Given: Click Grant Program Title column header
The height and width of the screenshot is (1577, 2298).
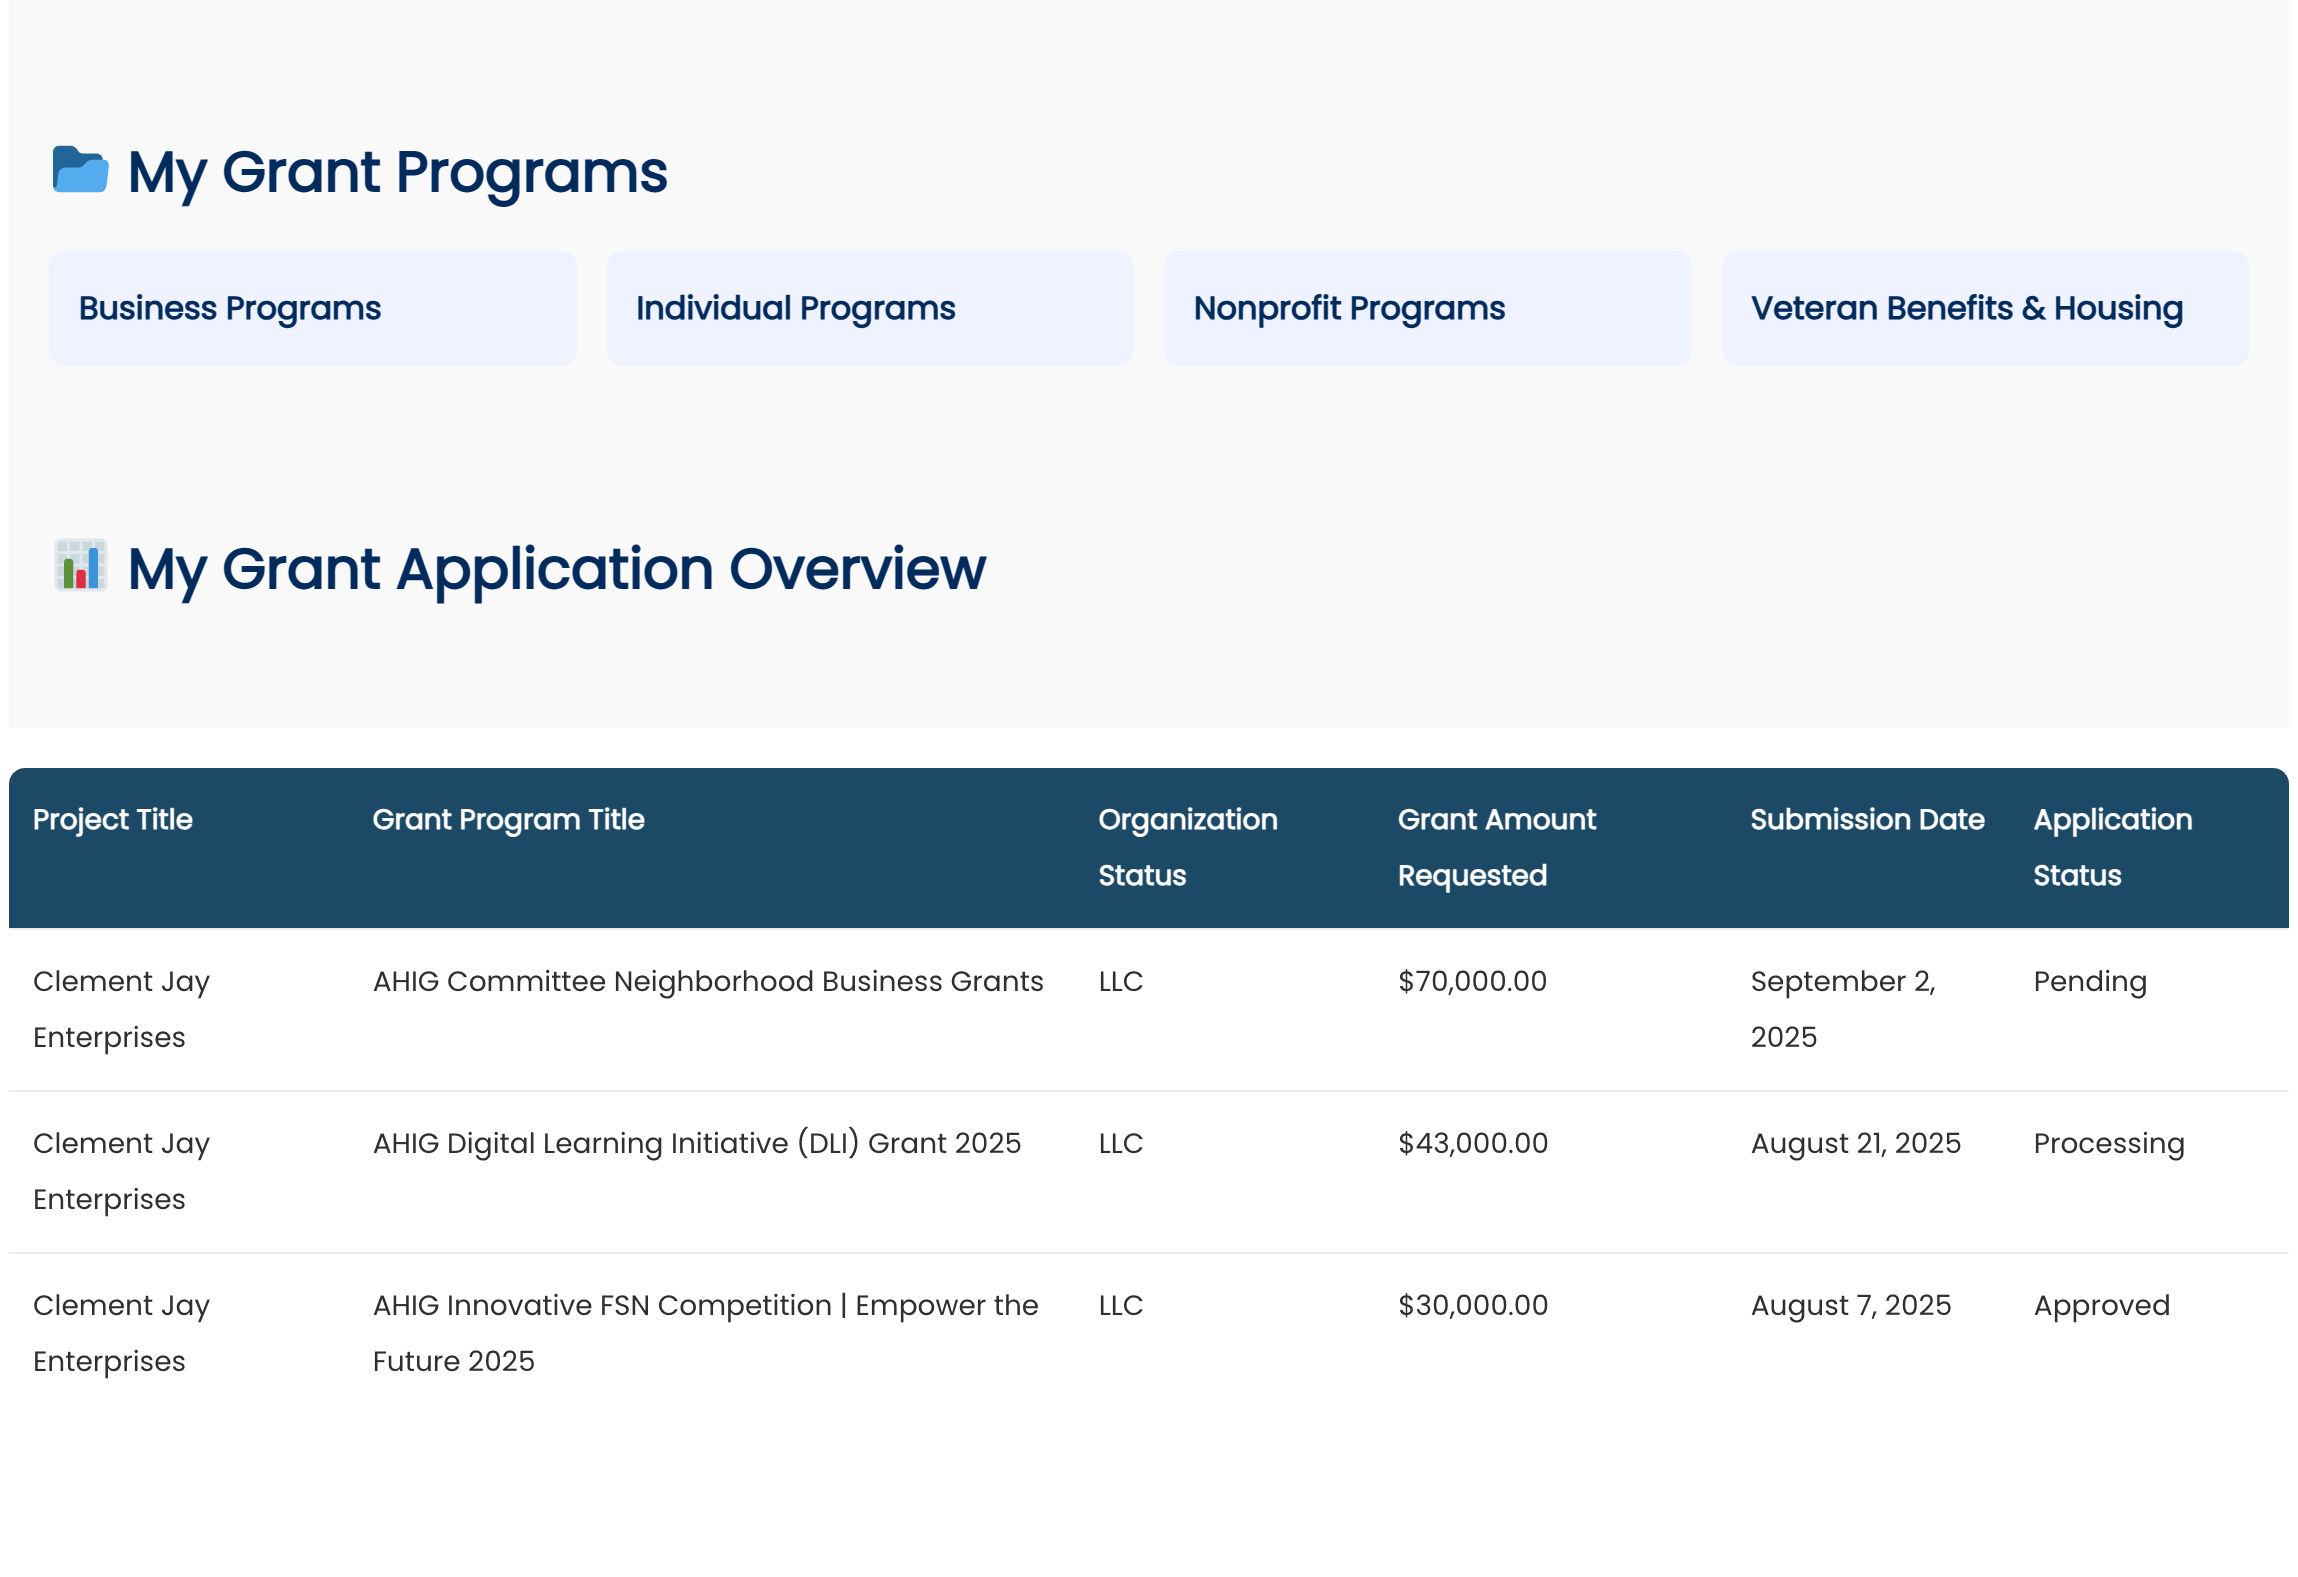Looking at the screenshot, I should (508, 820).
